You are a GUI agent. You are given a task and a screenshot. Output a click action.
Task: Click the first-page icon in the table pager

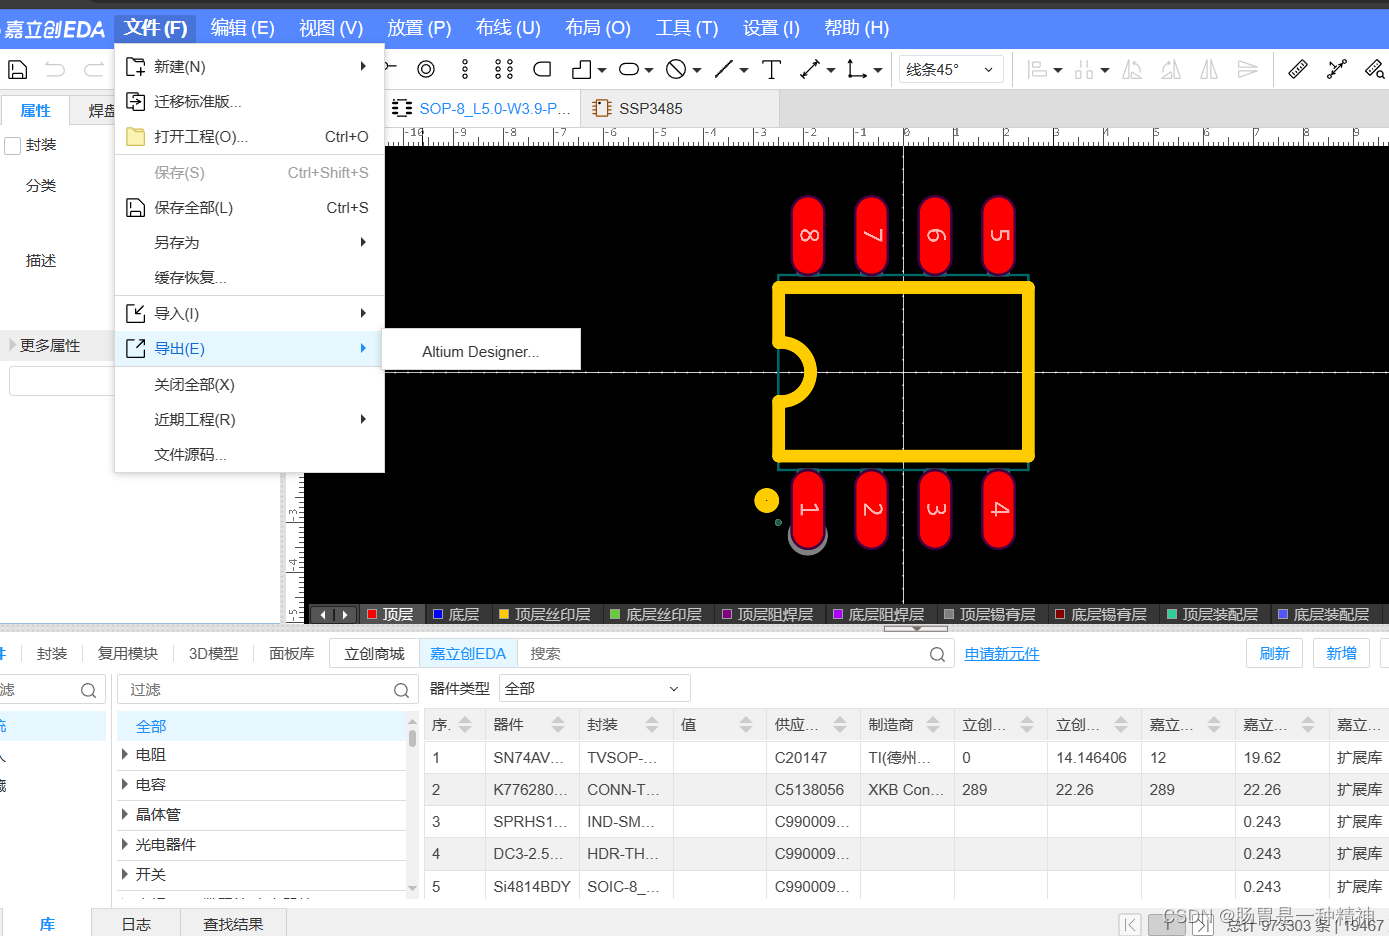(1129, 924)
